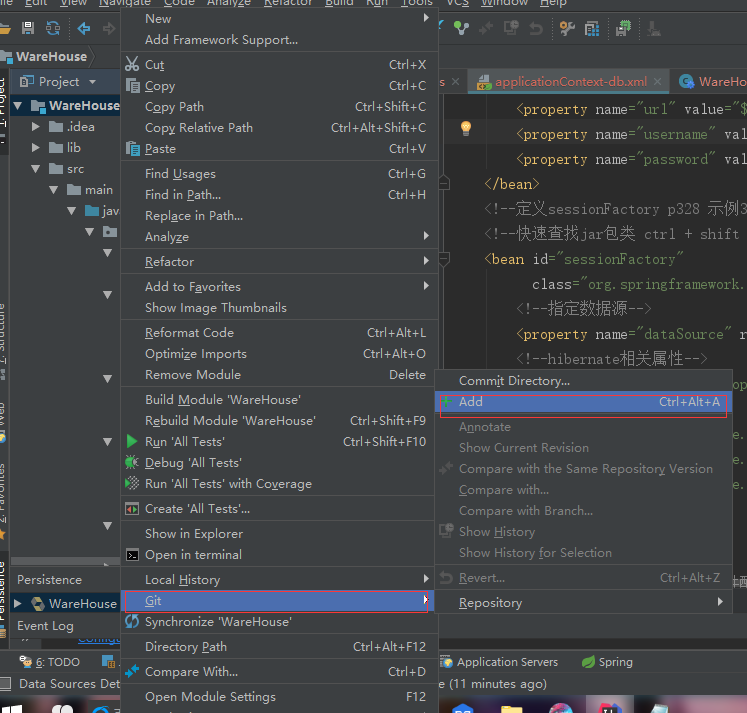Click the Cut scissors icon
The height and width of the screenshot is (713, 747).
coord(132,64)
